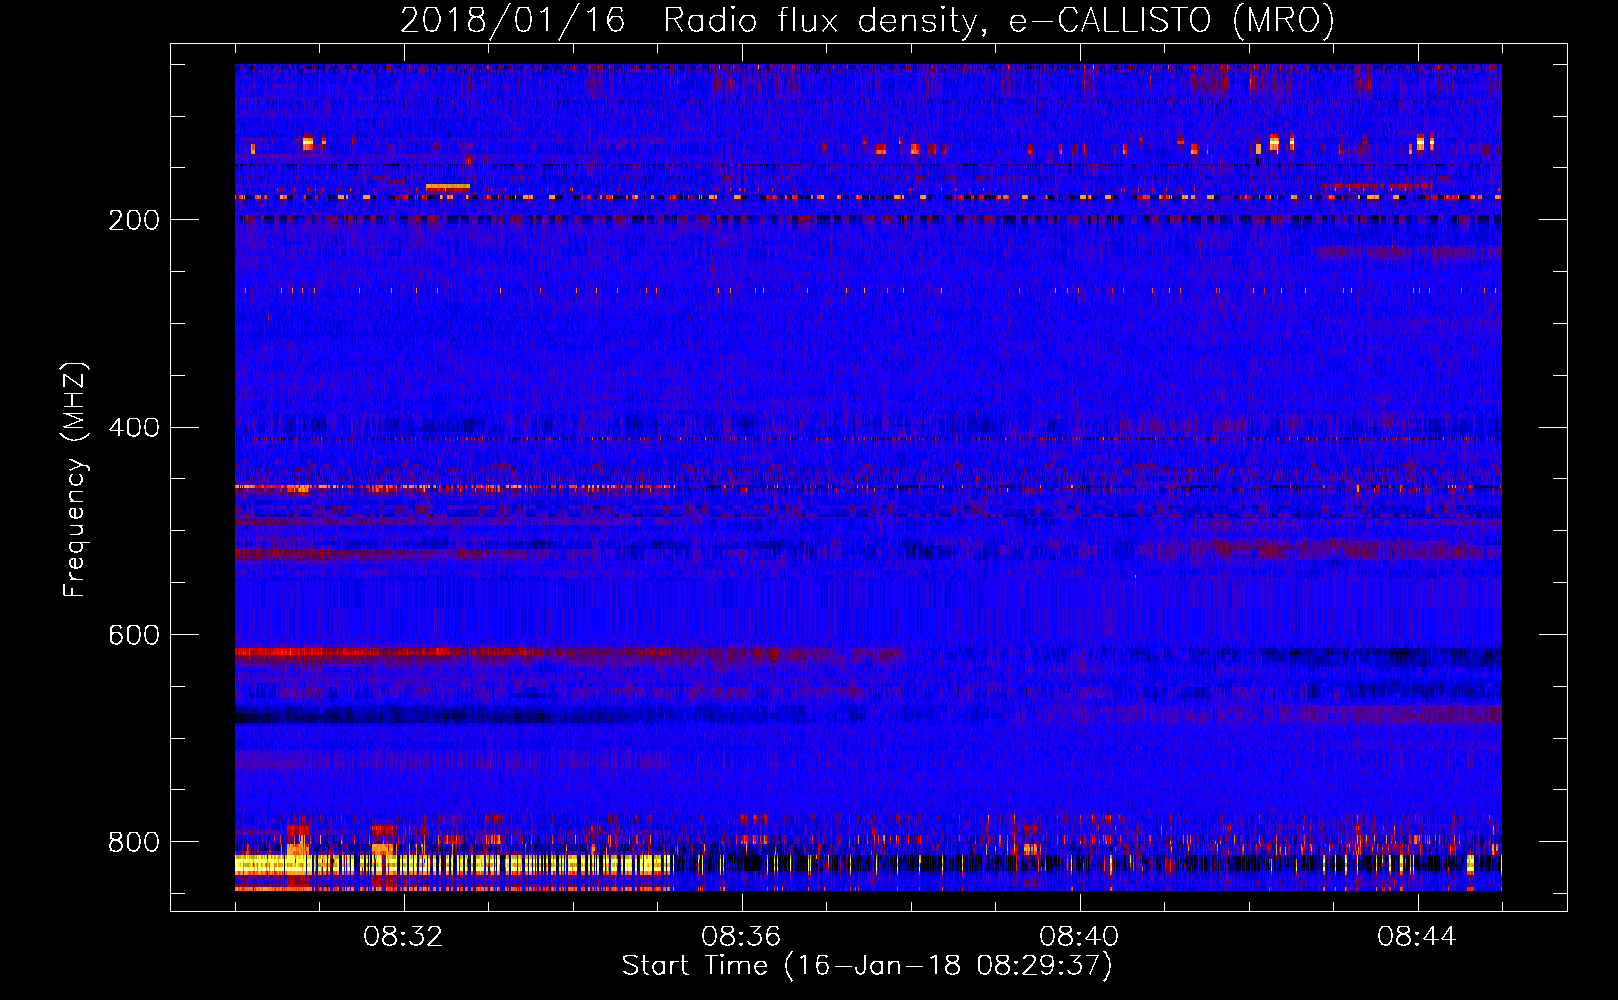Click the 600 frequency tick label

(134, 635)
